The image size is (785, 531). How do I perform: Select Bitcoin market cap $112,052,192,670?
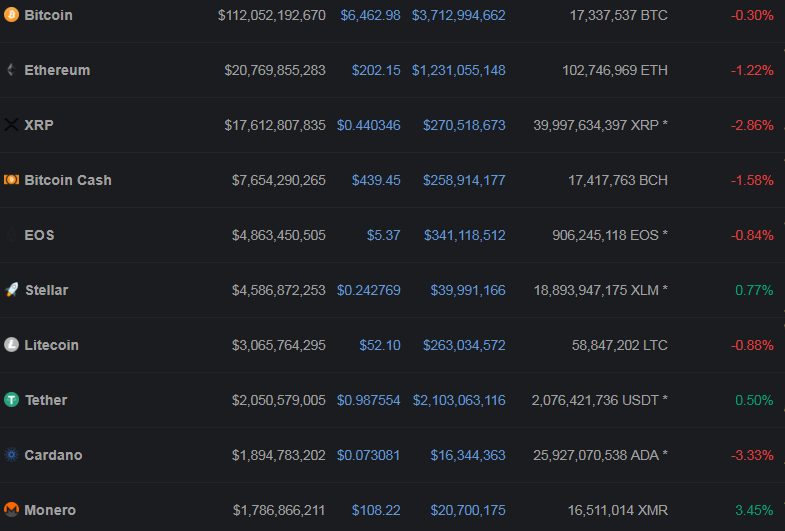[272, 16]
